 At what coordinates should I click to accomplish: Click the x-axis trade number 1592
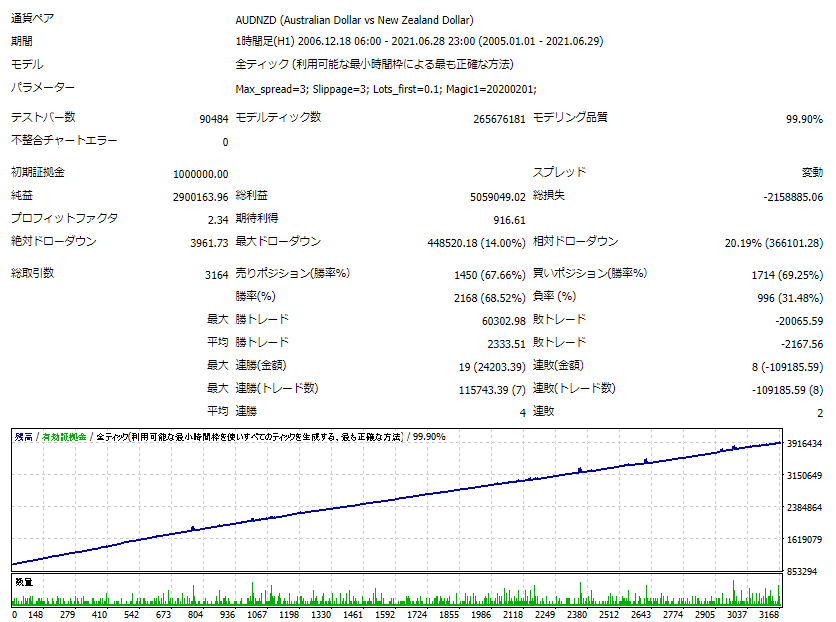click(x=385, y=615)
